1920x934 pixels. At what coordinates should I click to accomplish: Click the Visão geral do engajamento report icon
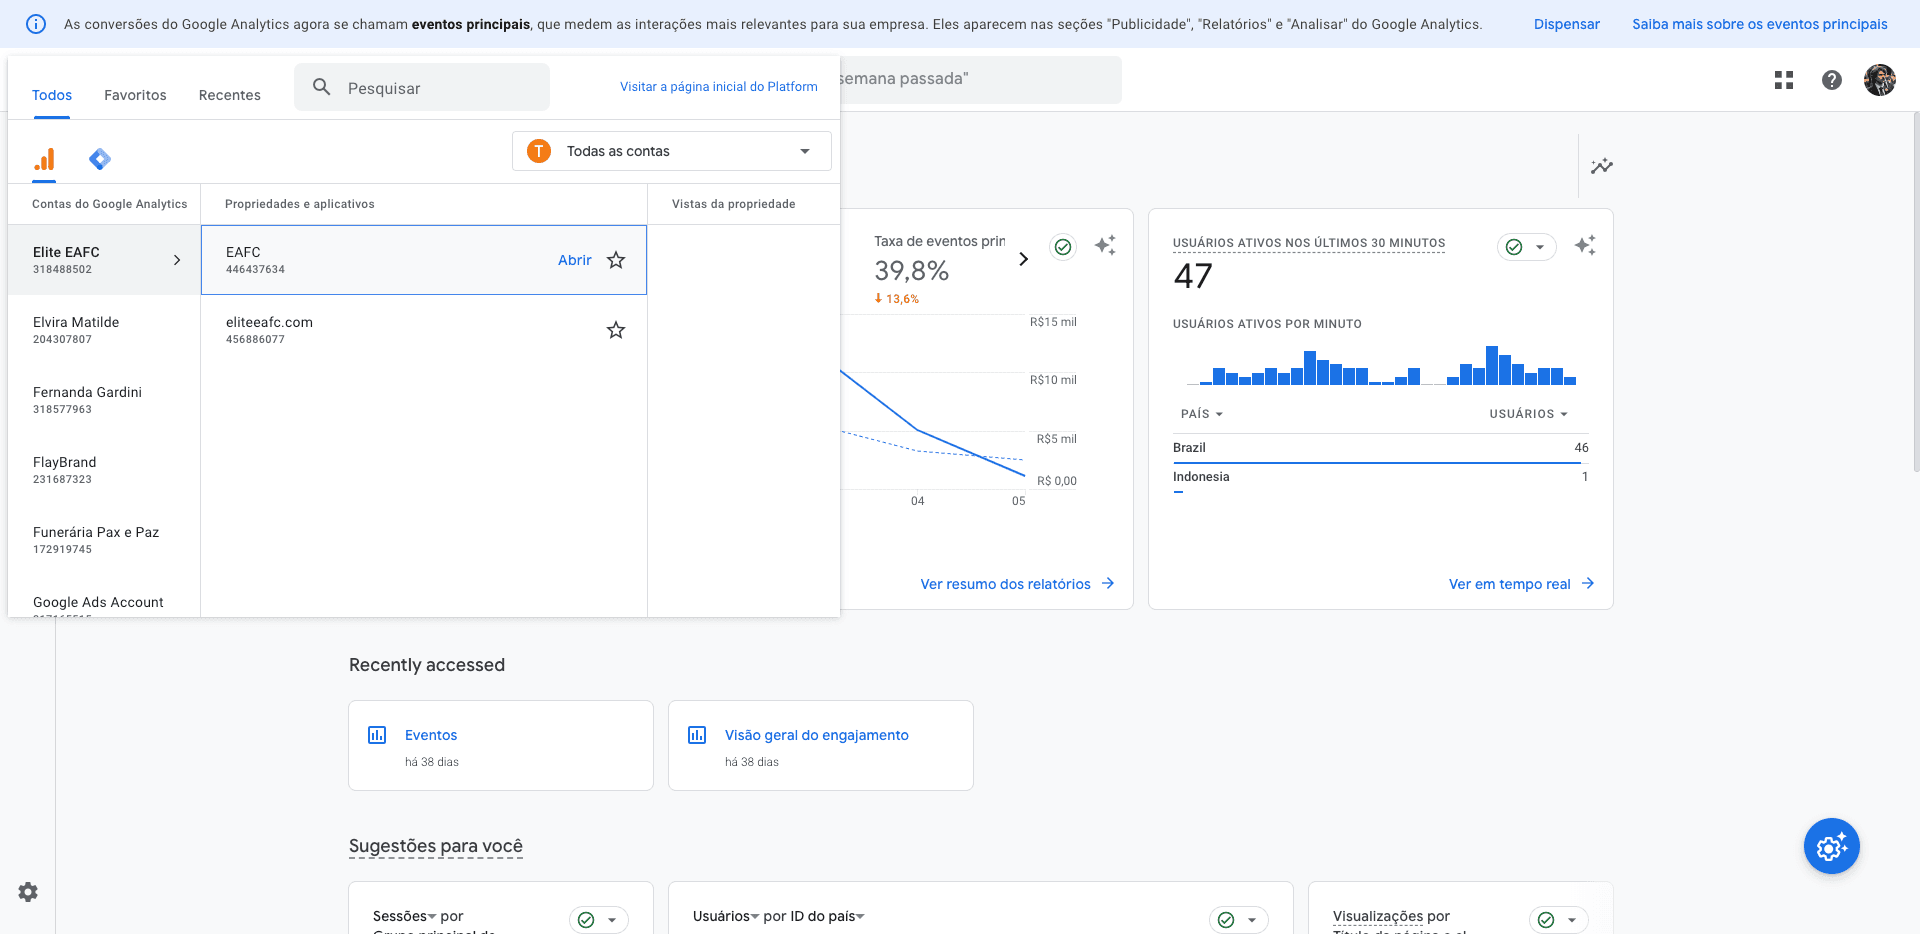click(697, 735)
